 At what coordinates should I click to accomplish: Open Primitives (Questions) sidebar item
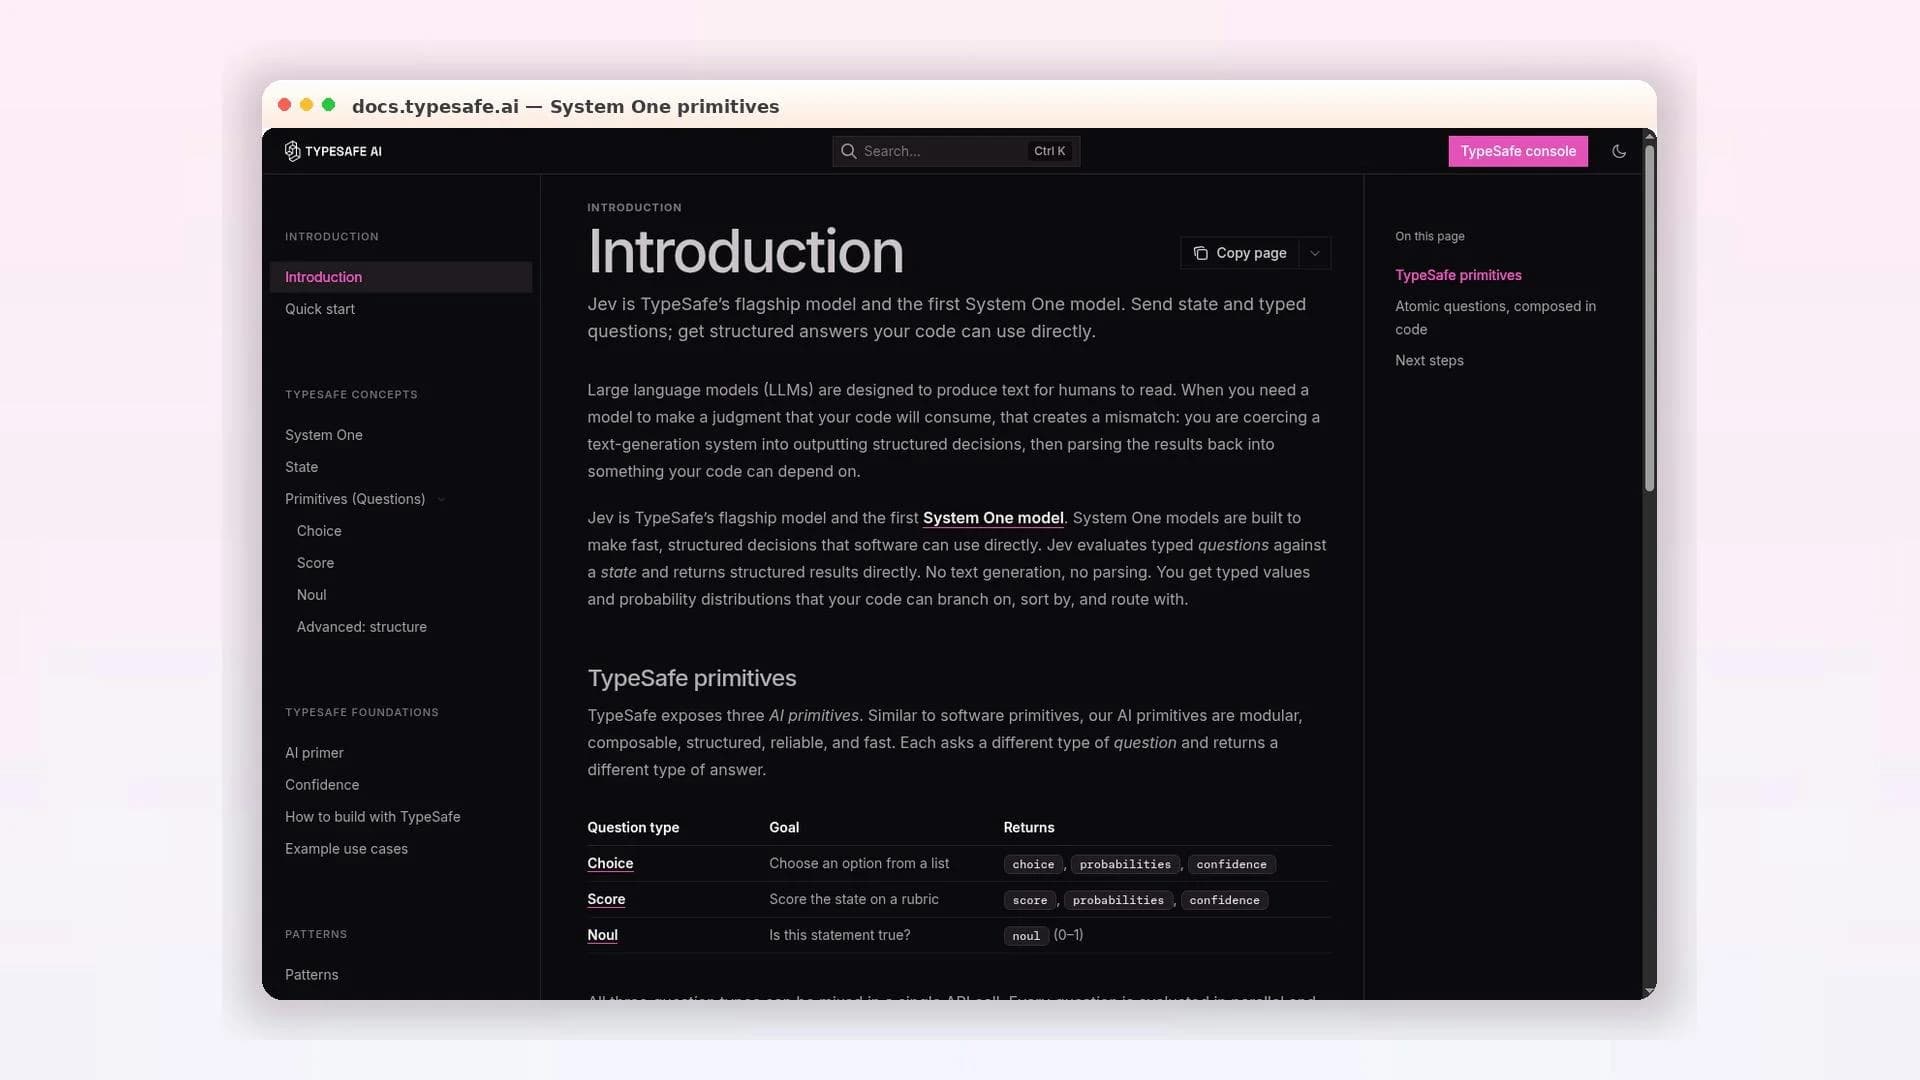click(355, 499)
